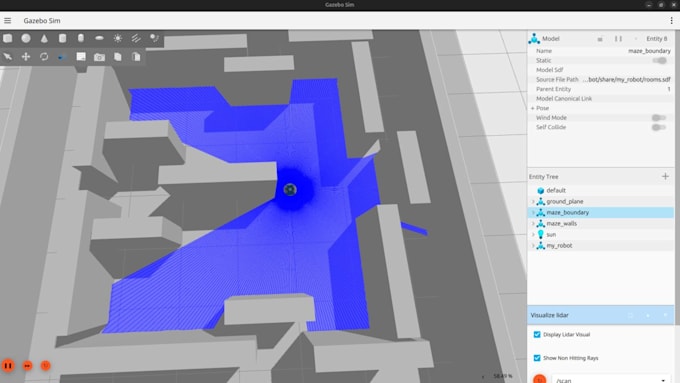Select the translate (move) tool
Image resolution: width=680 pixels, height=383 pixels.
[26, 57]
